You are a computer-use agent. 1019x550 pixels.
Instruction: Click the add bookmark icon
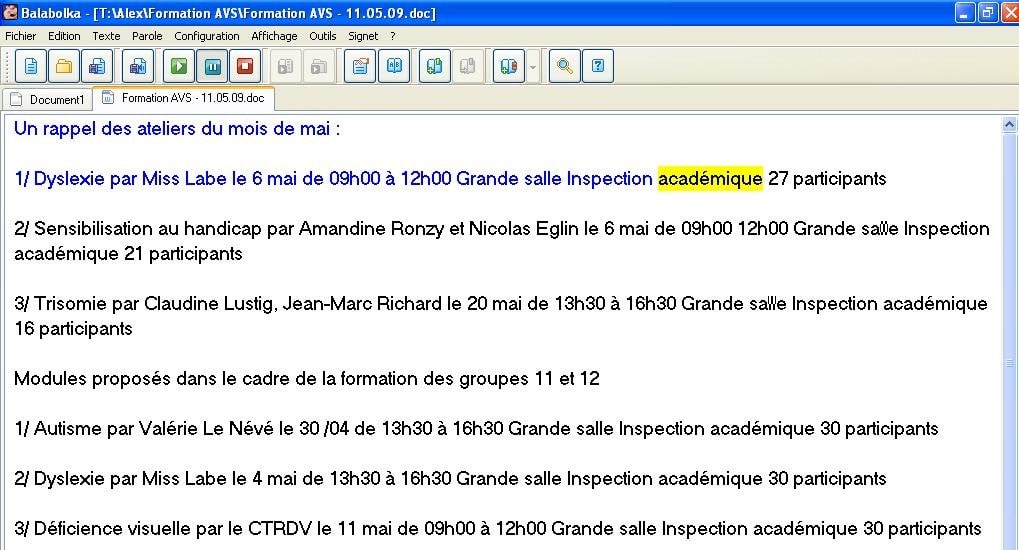[435, 67]
